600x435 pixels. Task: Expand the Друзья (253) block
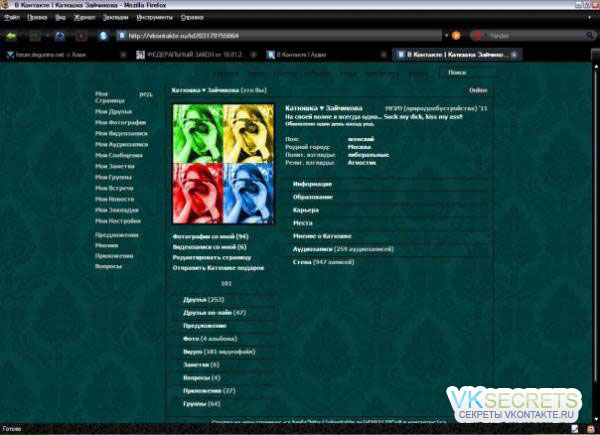pos(224,300)
